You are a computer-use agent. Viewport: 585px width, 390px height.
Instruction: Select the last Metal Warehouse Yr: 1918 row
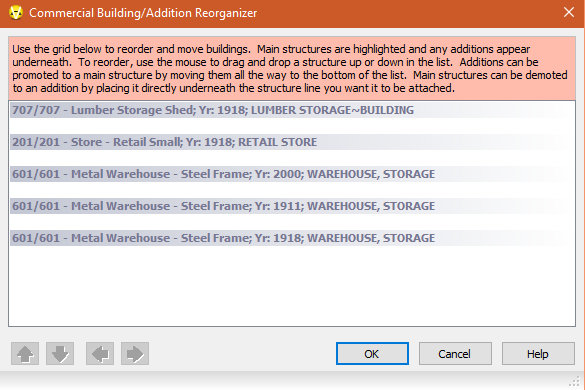tap(292, 238)
